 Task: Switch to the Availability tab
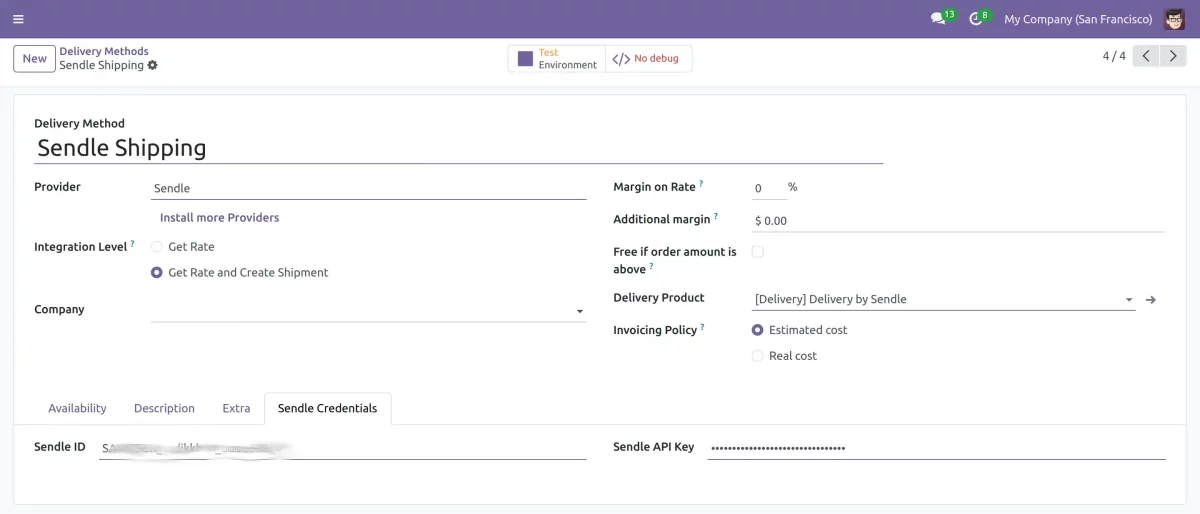click(x=77, y=408)
